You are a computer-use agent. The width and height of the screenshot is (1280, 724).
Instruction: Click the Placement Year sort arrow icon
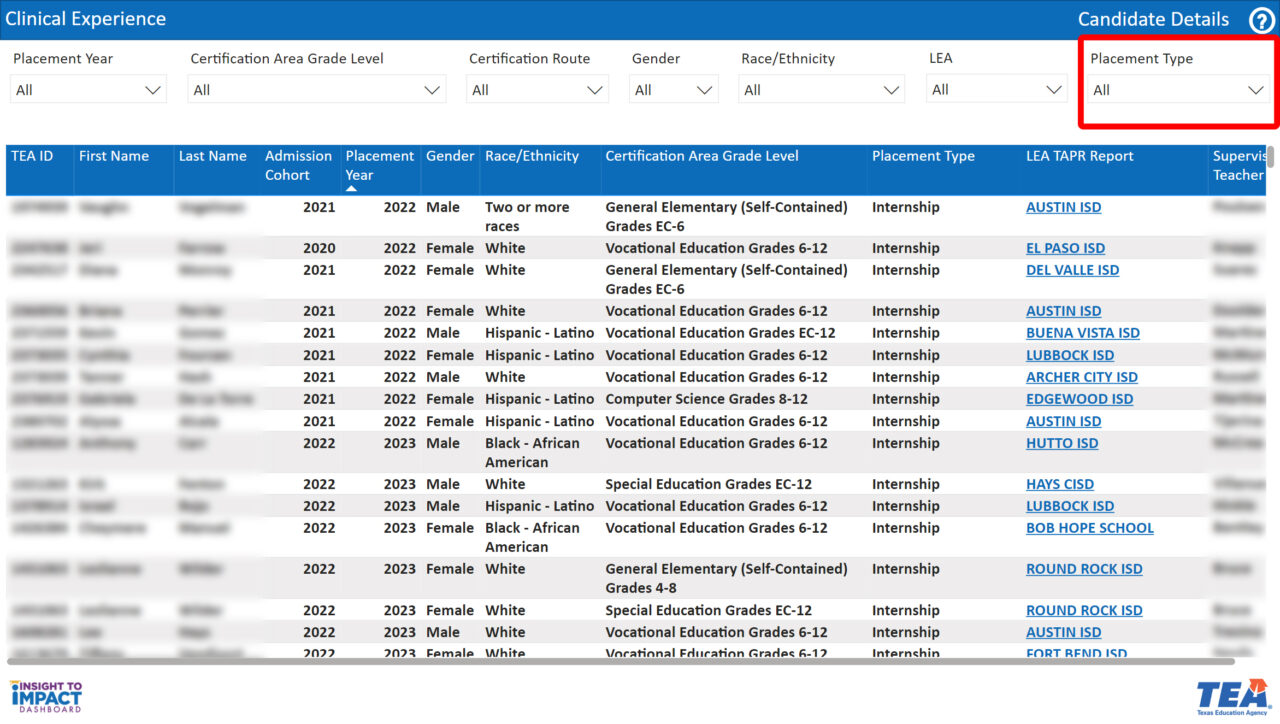pos(351,188)
